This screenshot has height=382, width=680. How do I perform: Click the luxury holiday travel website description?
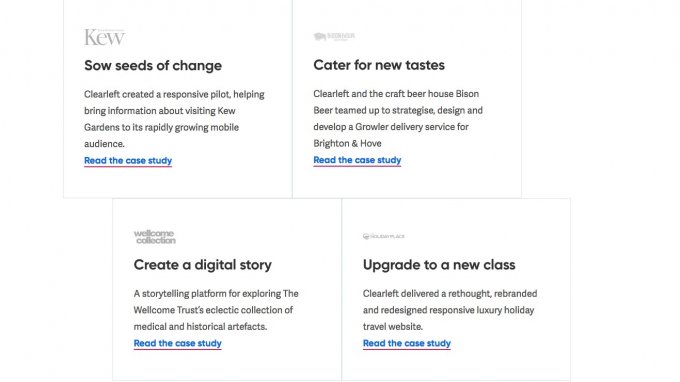tap(450, 310)
